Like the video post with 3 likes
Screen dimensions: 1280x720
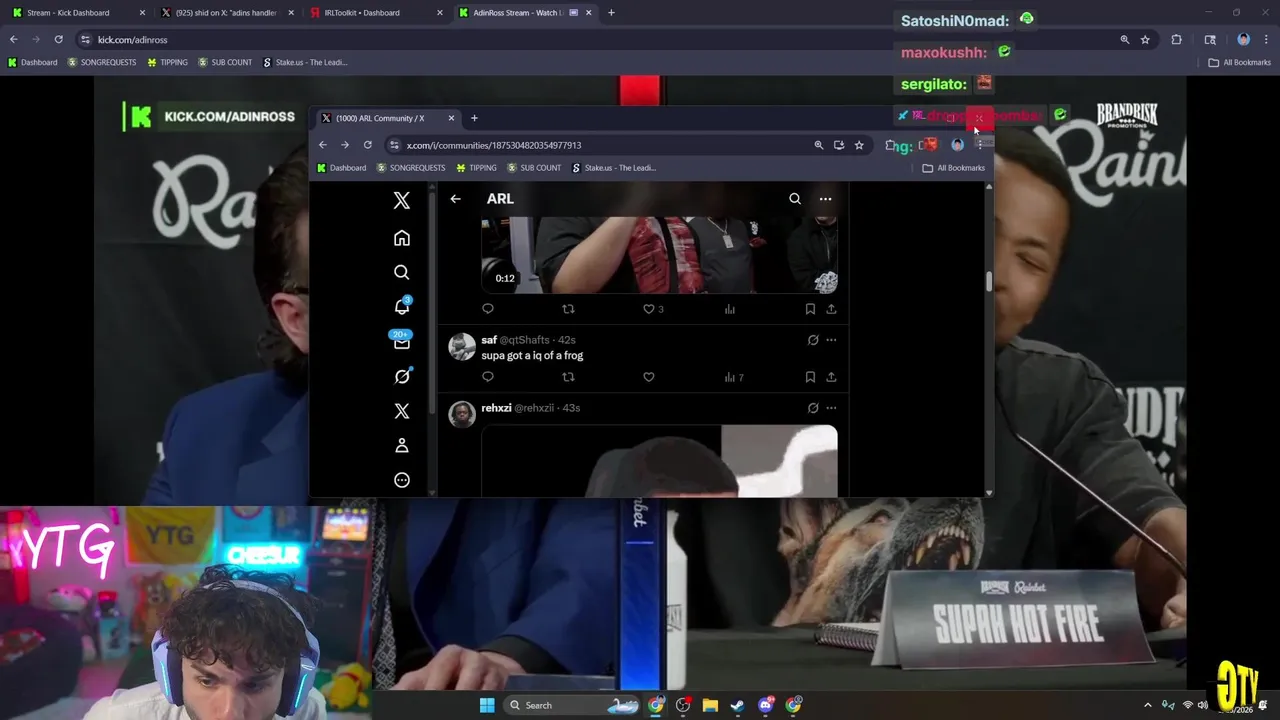(653, 309)
